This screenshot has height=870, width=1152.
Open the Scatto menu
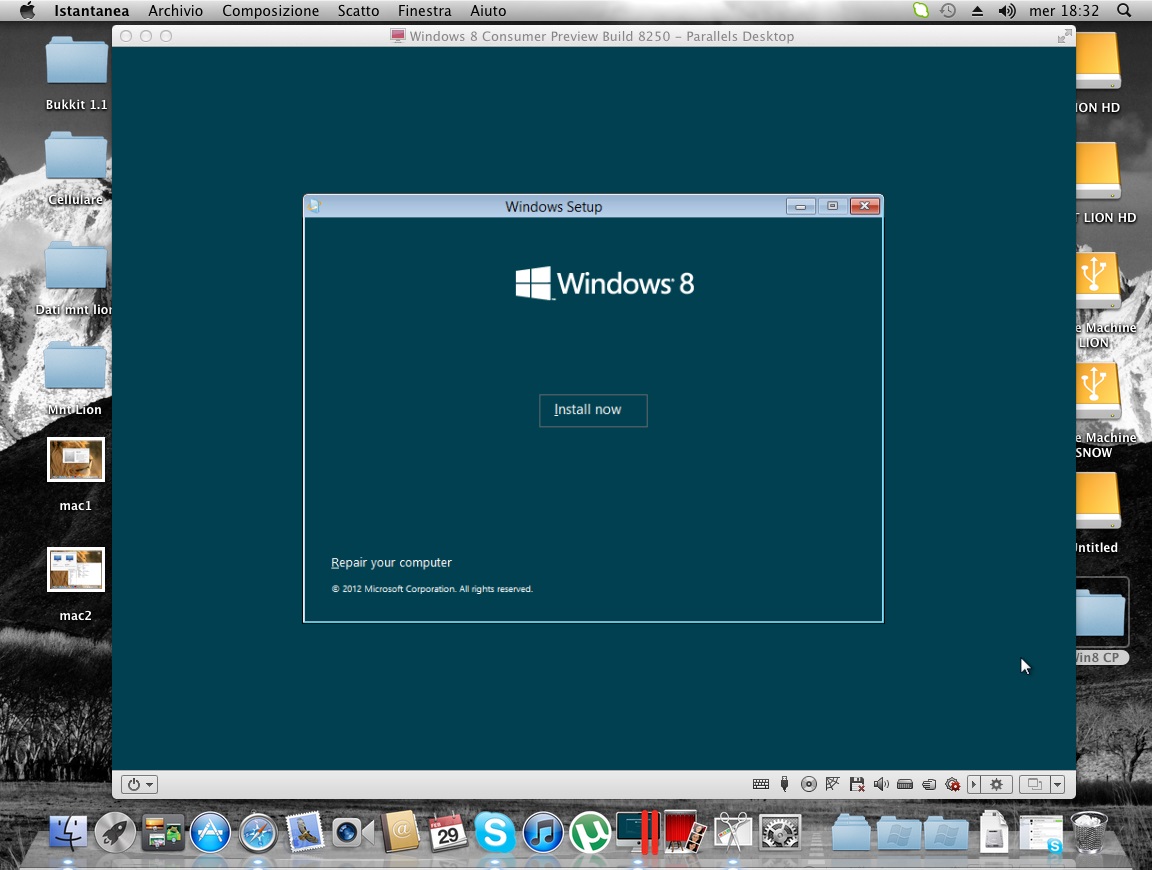(358, 11)
